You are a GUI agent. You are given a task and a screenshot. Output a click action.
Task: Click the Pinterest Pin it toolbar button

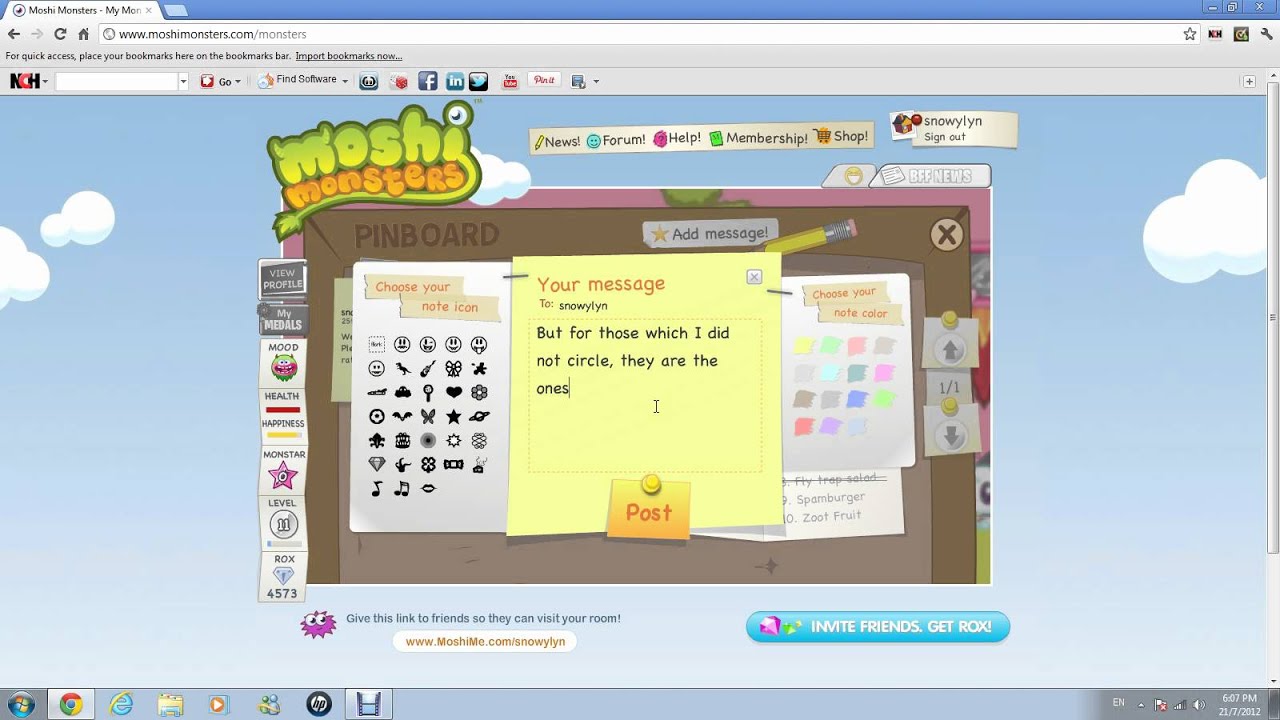click(x=544, y=80)
